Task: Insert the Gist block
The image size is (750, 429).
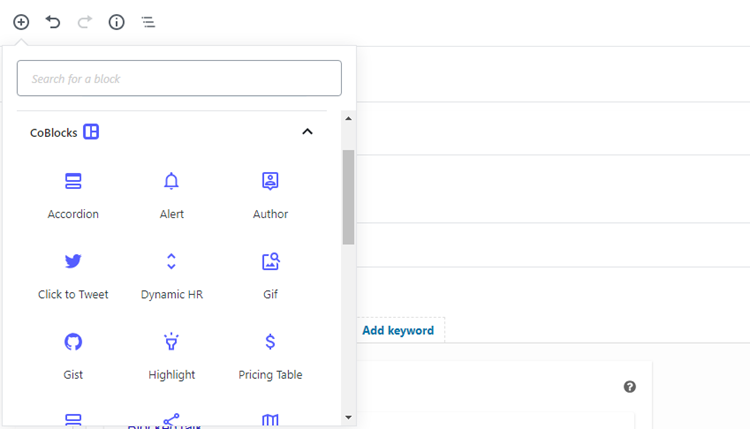Action: point(73,357)
